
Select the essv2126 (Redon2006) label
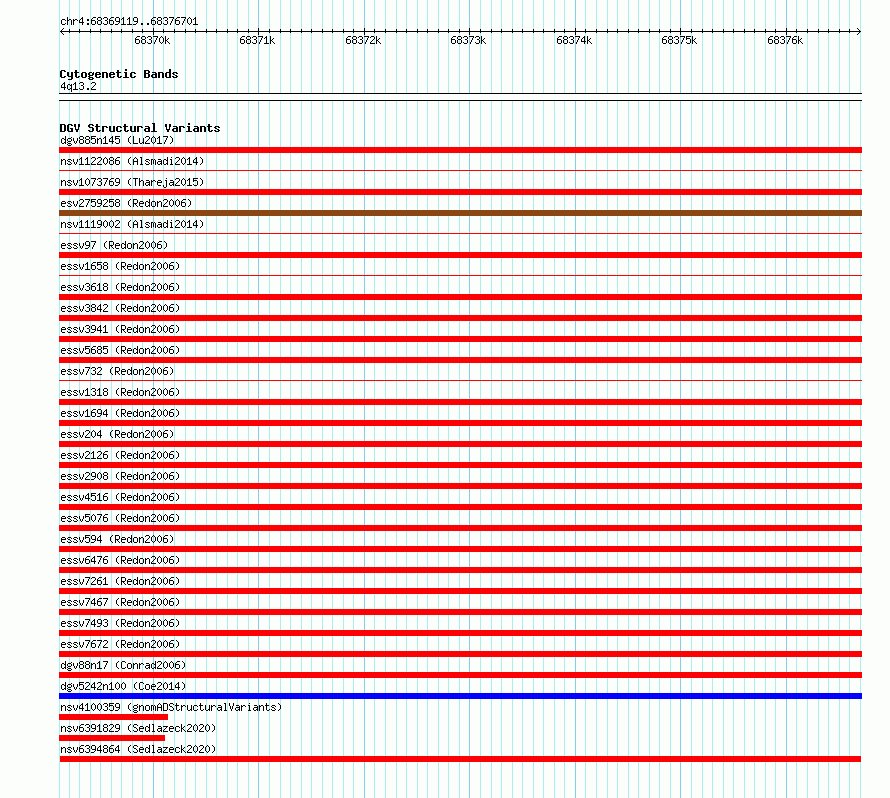pyautogui.click(x=120, y=455)
